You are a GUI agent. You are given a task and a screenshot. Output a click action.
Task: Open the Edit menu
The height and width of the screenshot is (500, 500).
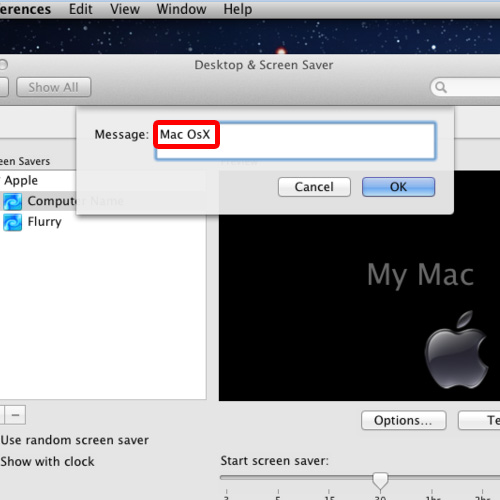click(x=80, y=9)
